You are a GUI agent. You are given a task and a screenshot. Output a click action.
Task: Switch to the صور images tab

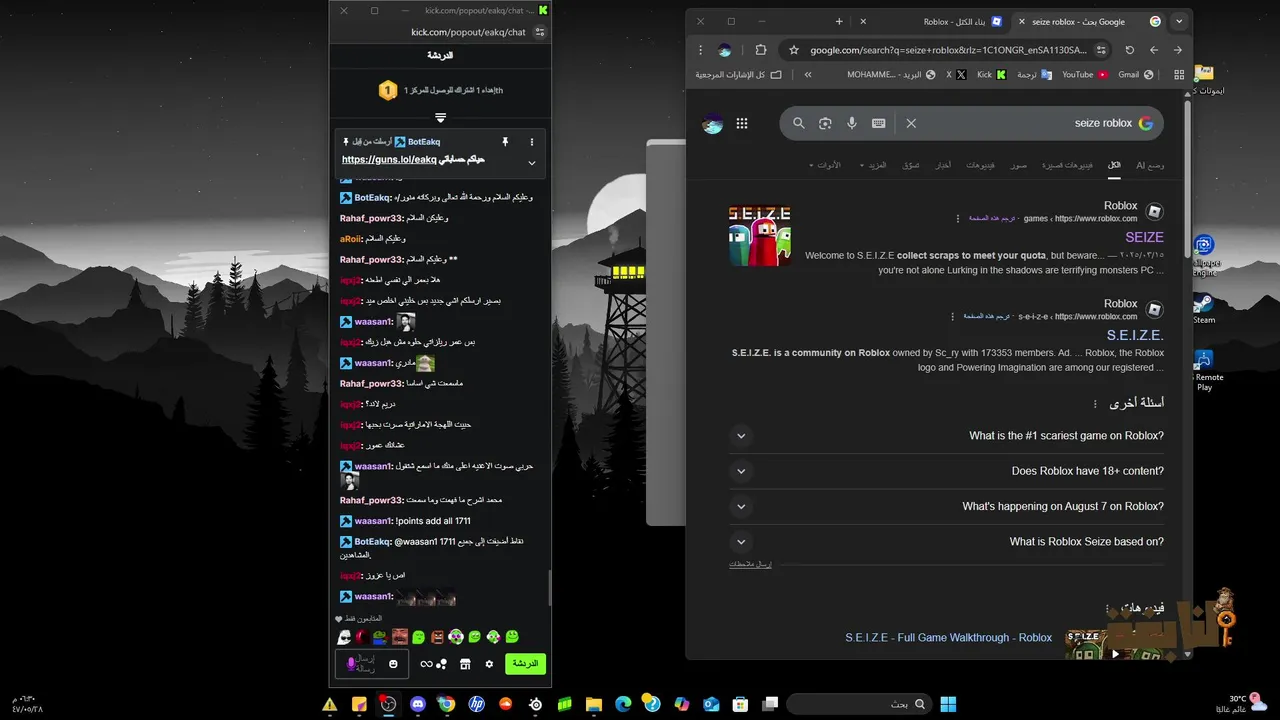pyautogui.click(x=1018, y=165)
